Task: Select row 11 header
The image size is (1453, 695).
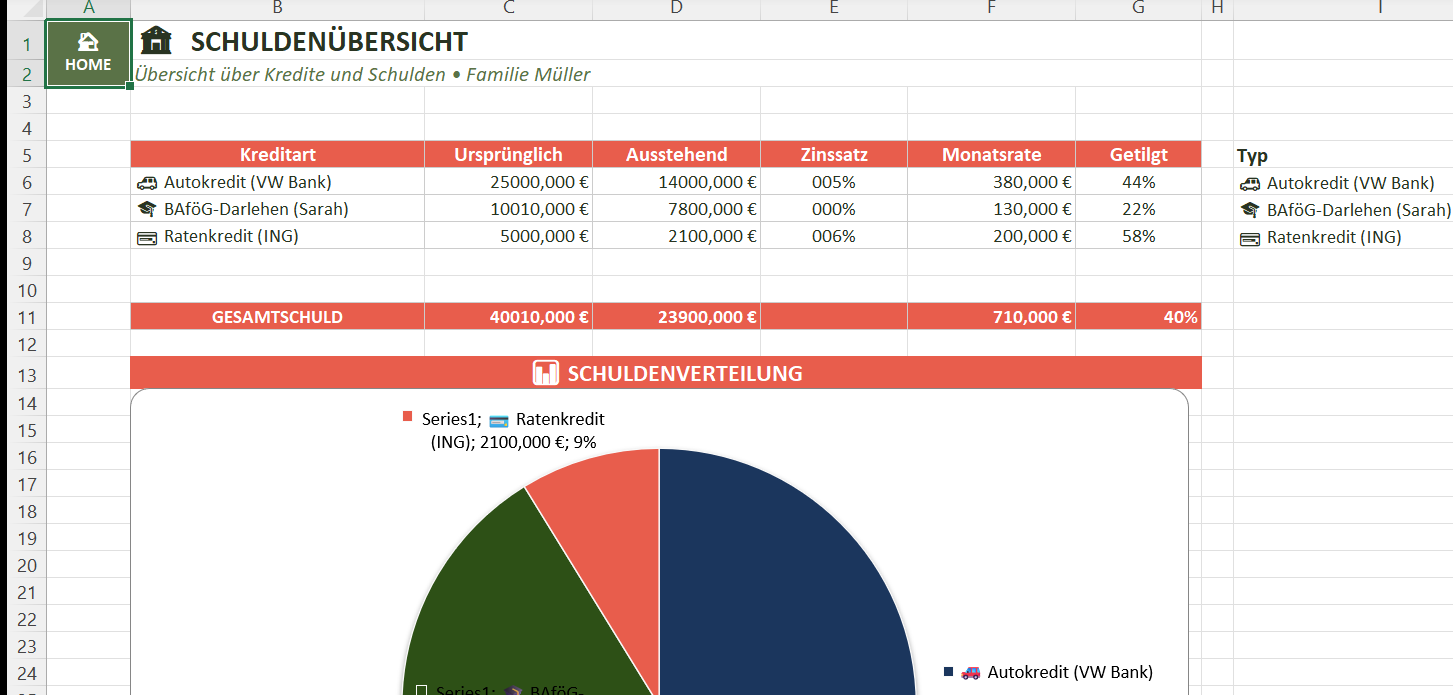Action: pyautogui.click(x=26, y=317)
